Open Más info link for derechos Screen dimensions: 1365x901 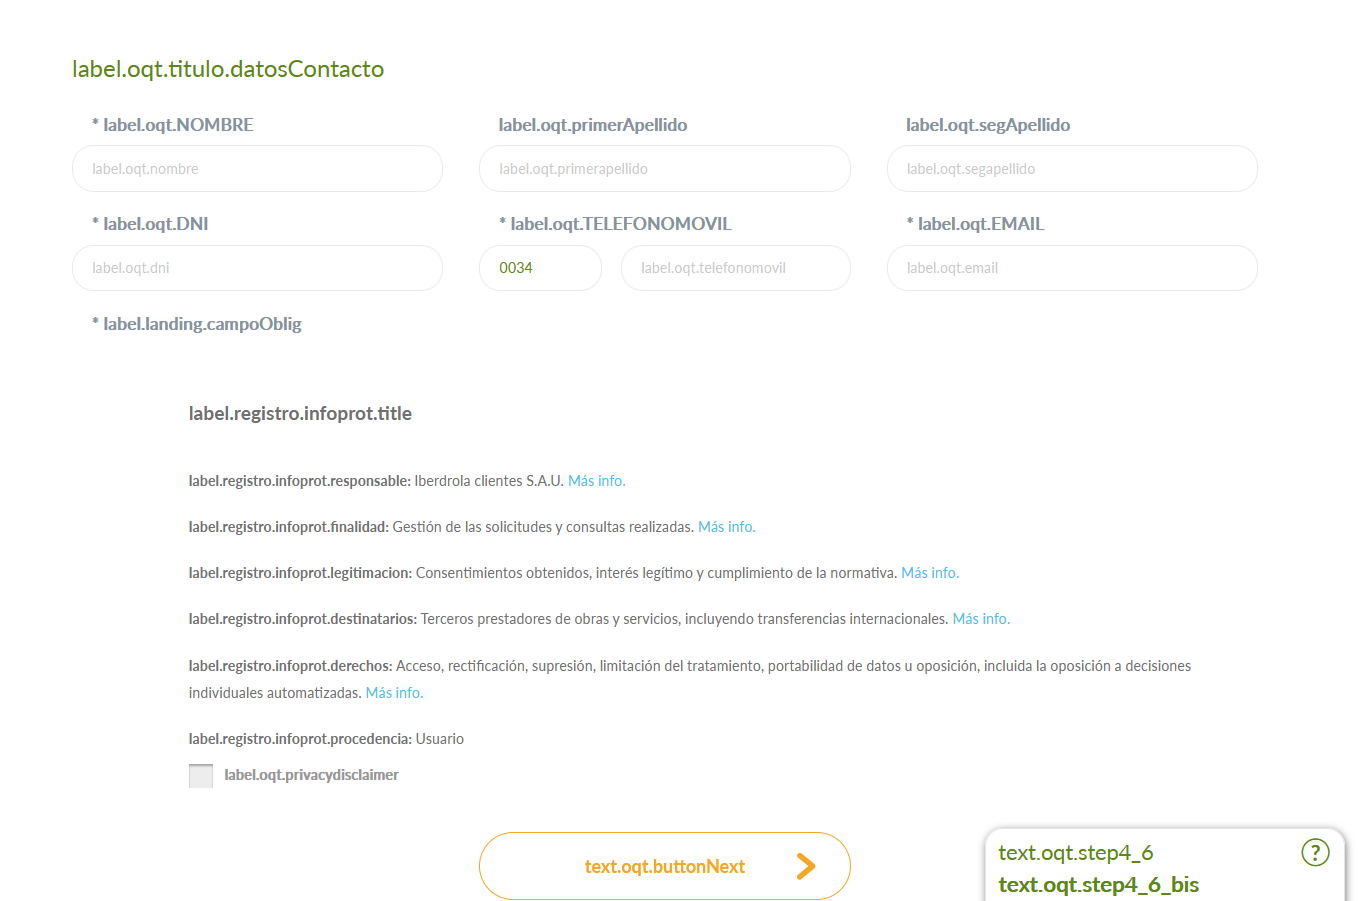click(395, 693)
